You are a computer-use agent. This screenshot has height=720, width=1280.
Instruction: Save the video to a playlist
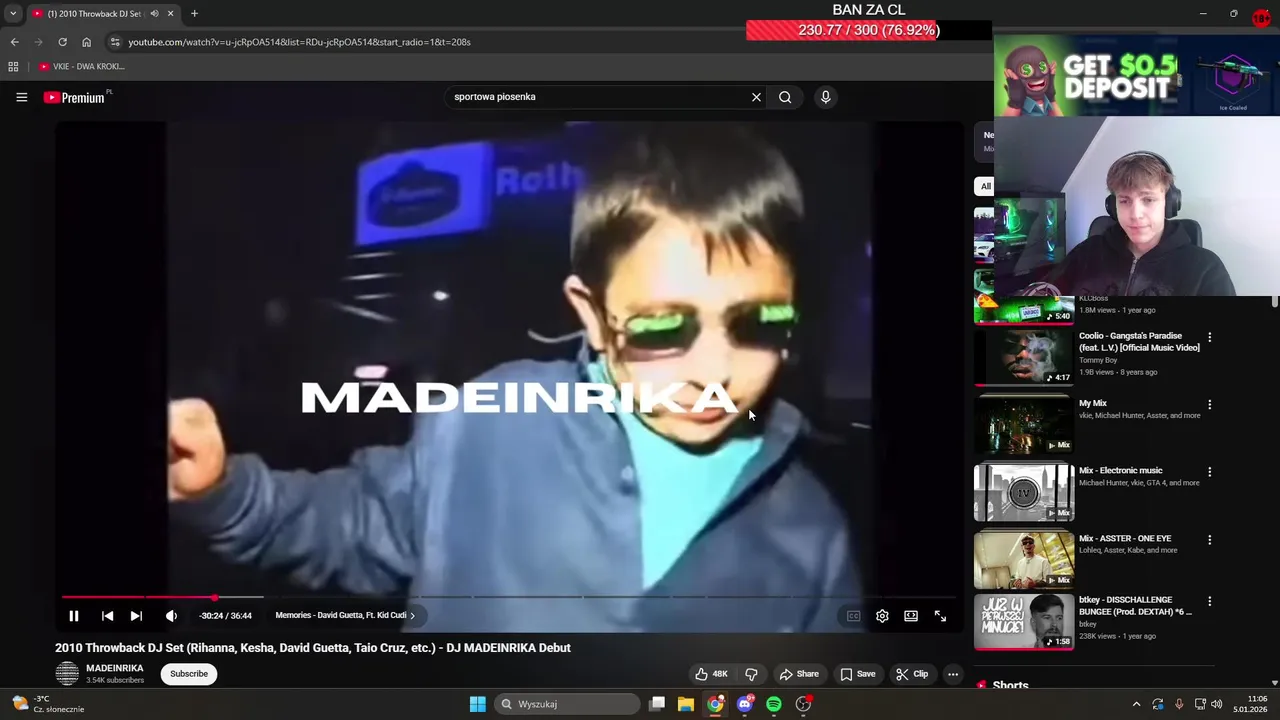pos(858,674)
